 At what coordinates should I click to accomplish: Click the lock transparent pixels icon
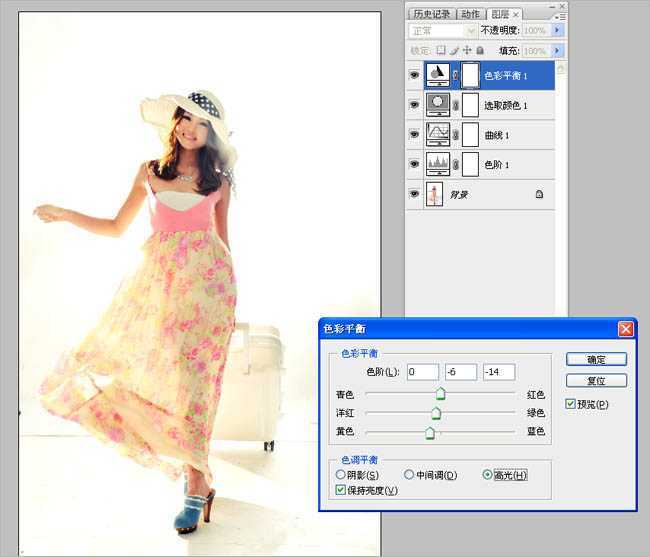(x=441, y=50)
